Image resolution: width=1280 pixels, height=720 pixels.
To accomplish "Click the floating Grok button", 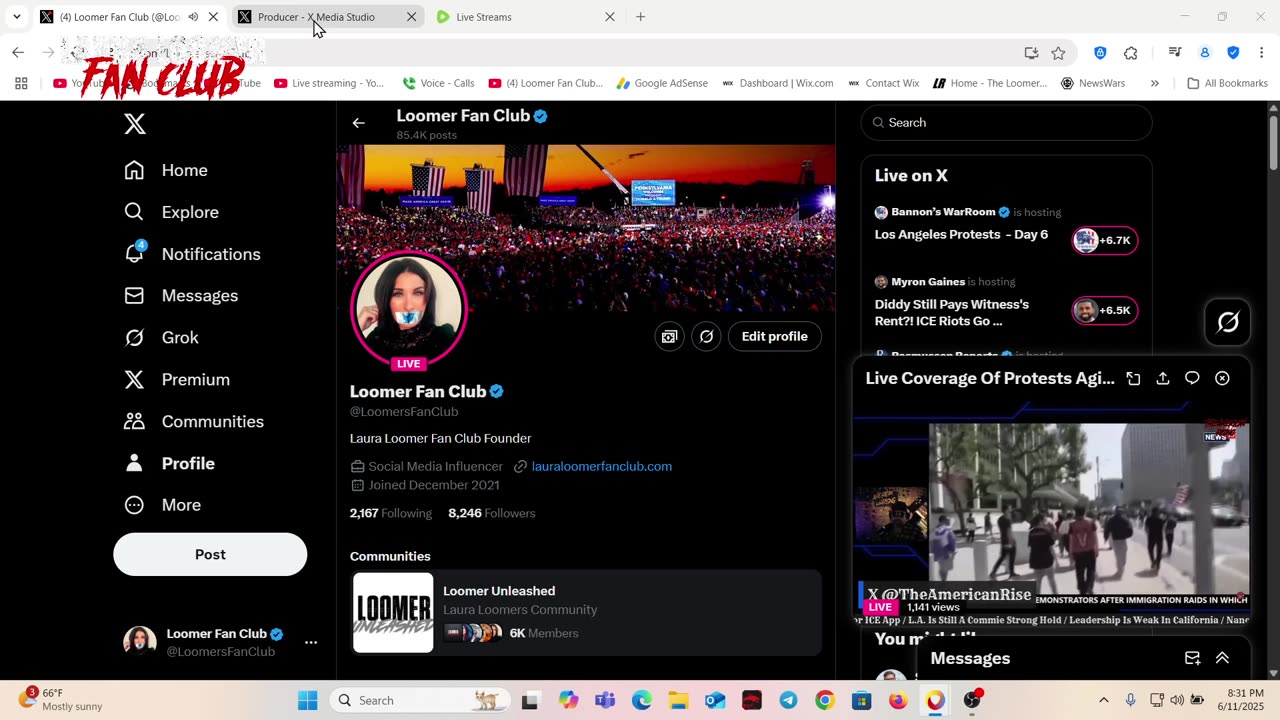I will 1228,322.
